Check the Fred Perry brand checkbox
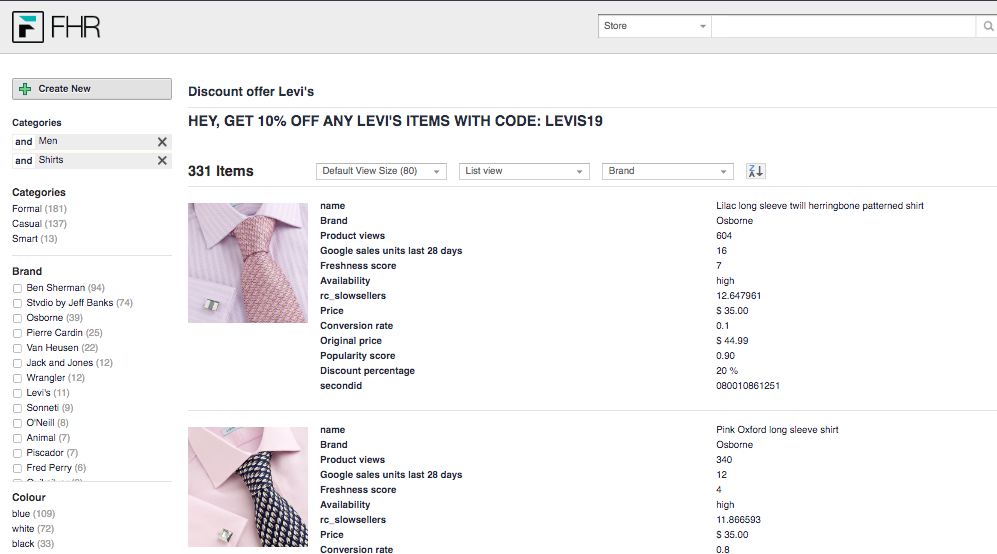This screenshot has width=997, height=554. click(x=17, y=468)
